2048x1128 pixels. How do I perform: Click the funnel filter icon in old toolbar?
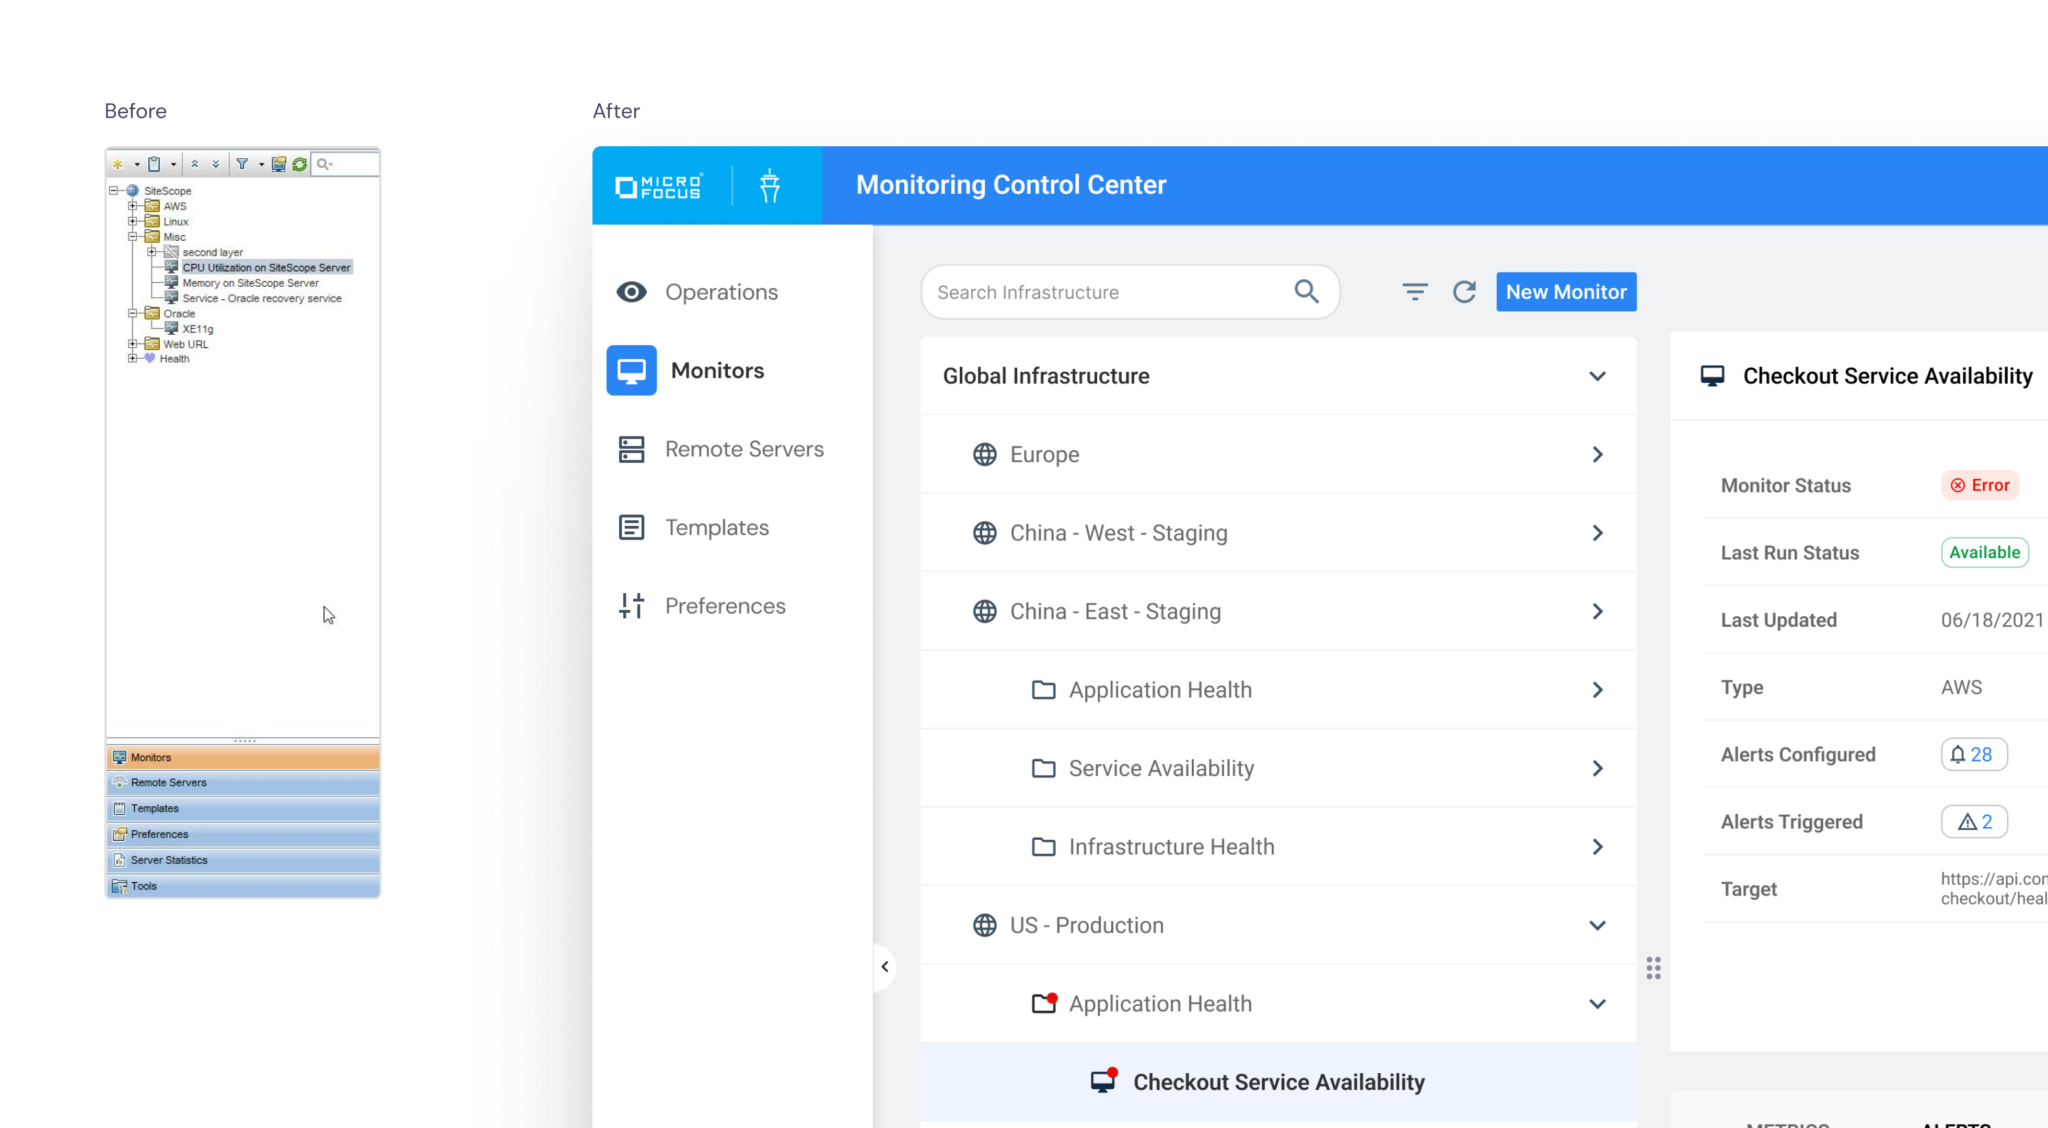[242, 164]
